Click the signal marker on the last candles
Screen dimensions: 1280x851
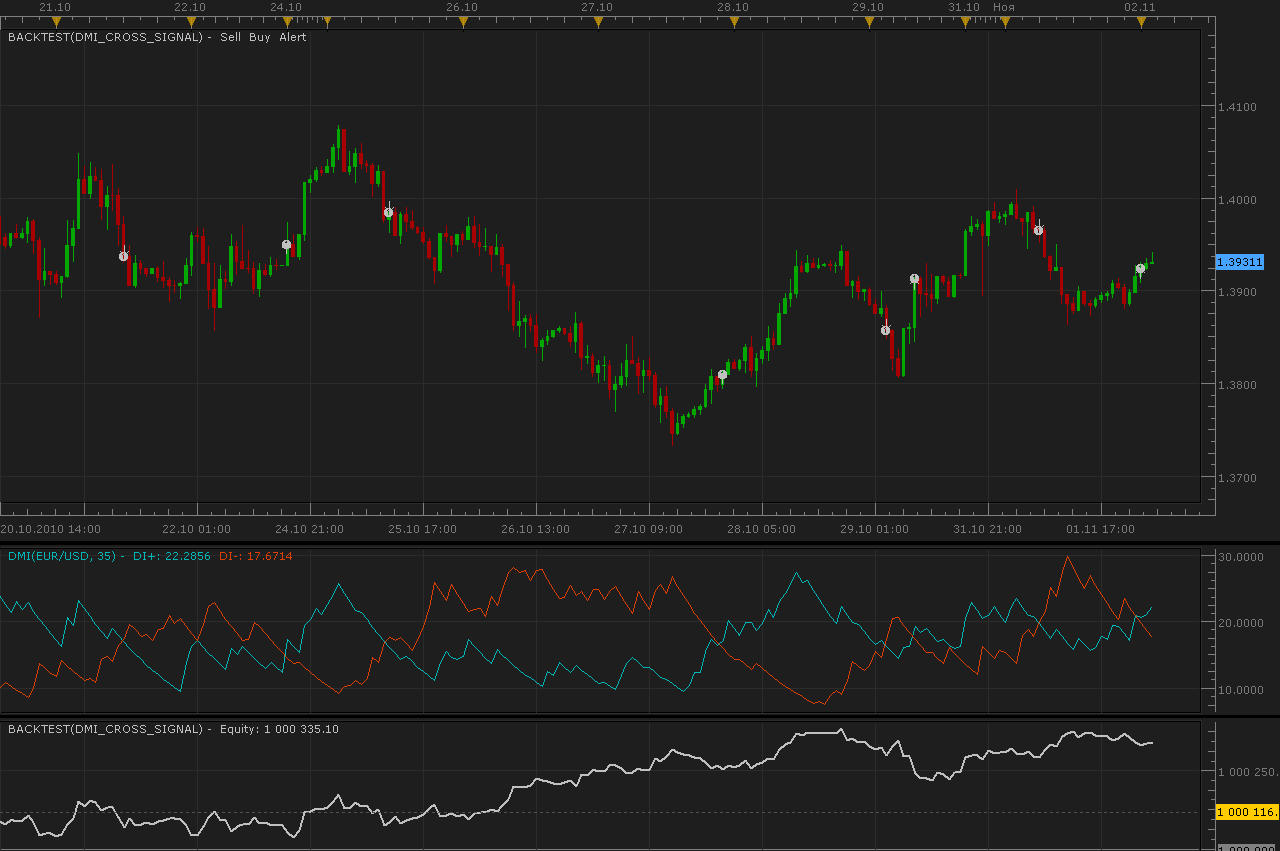1140,268
